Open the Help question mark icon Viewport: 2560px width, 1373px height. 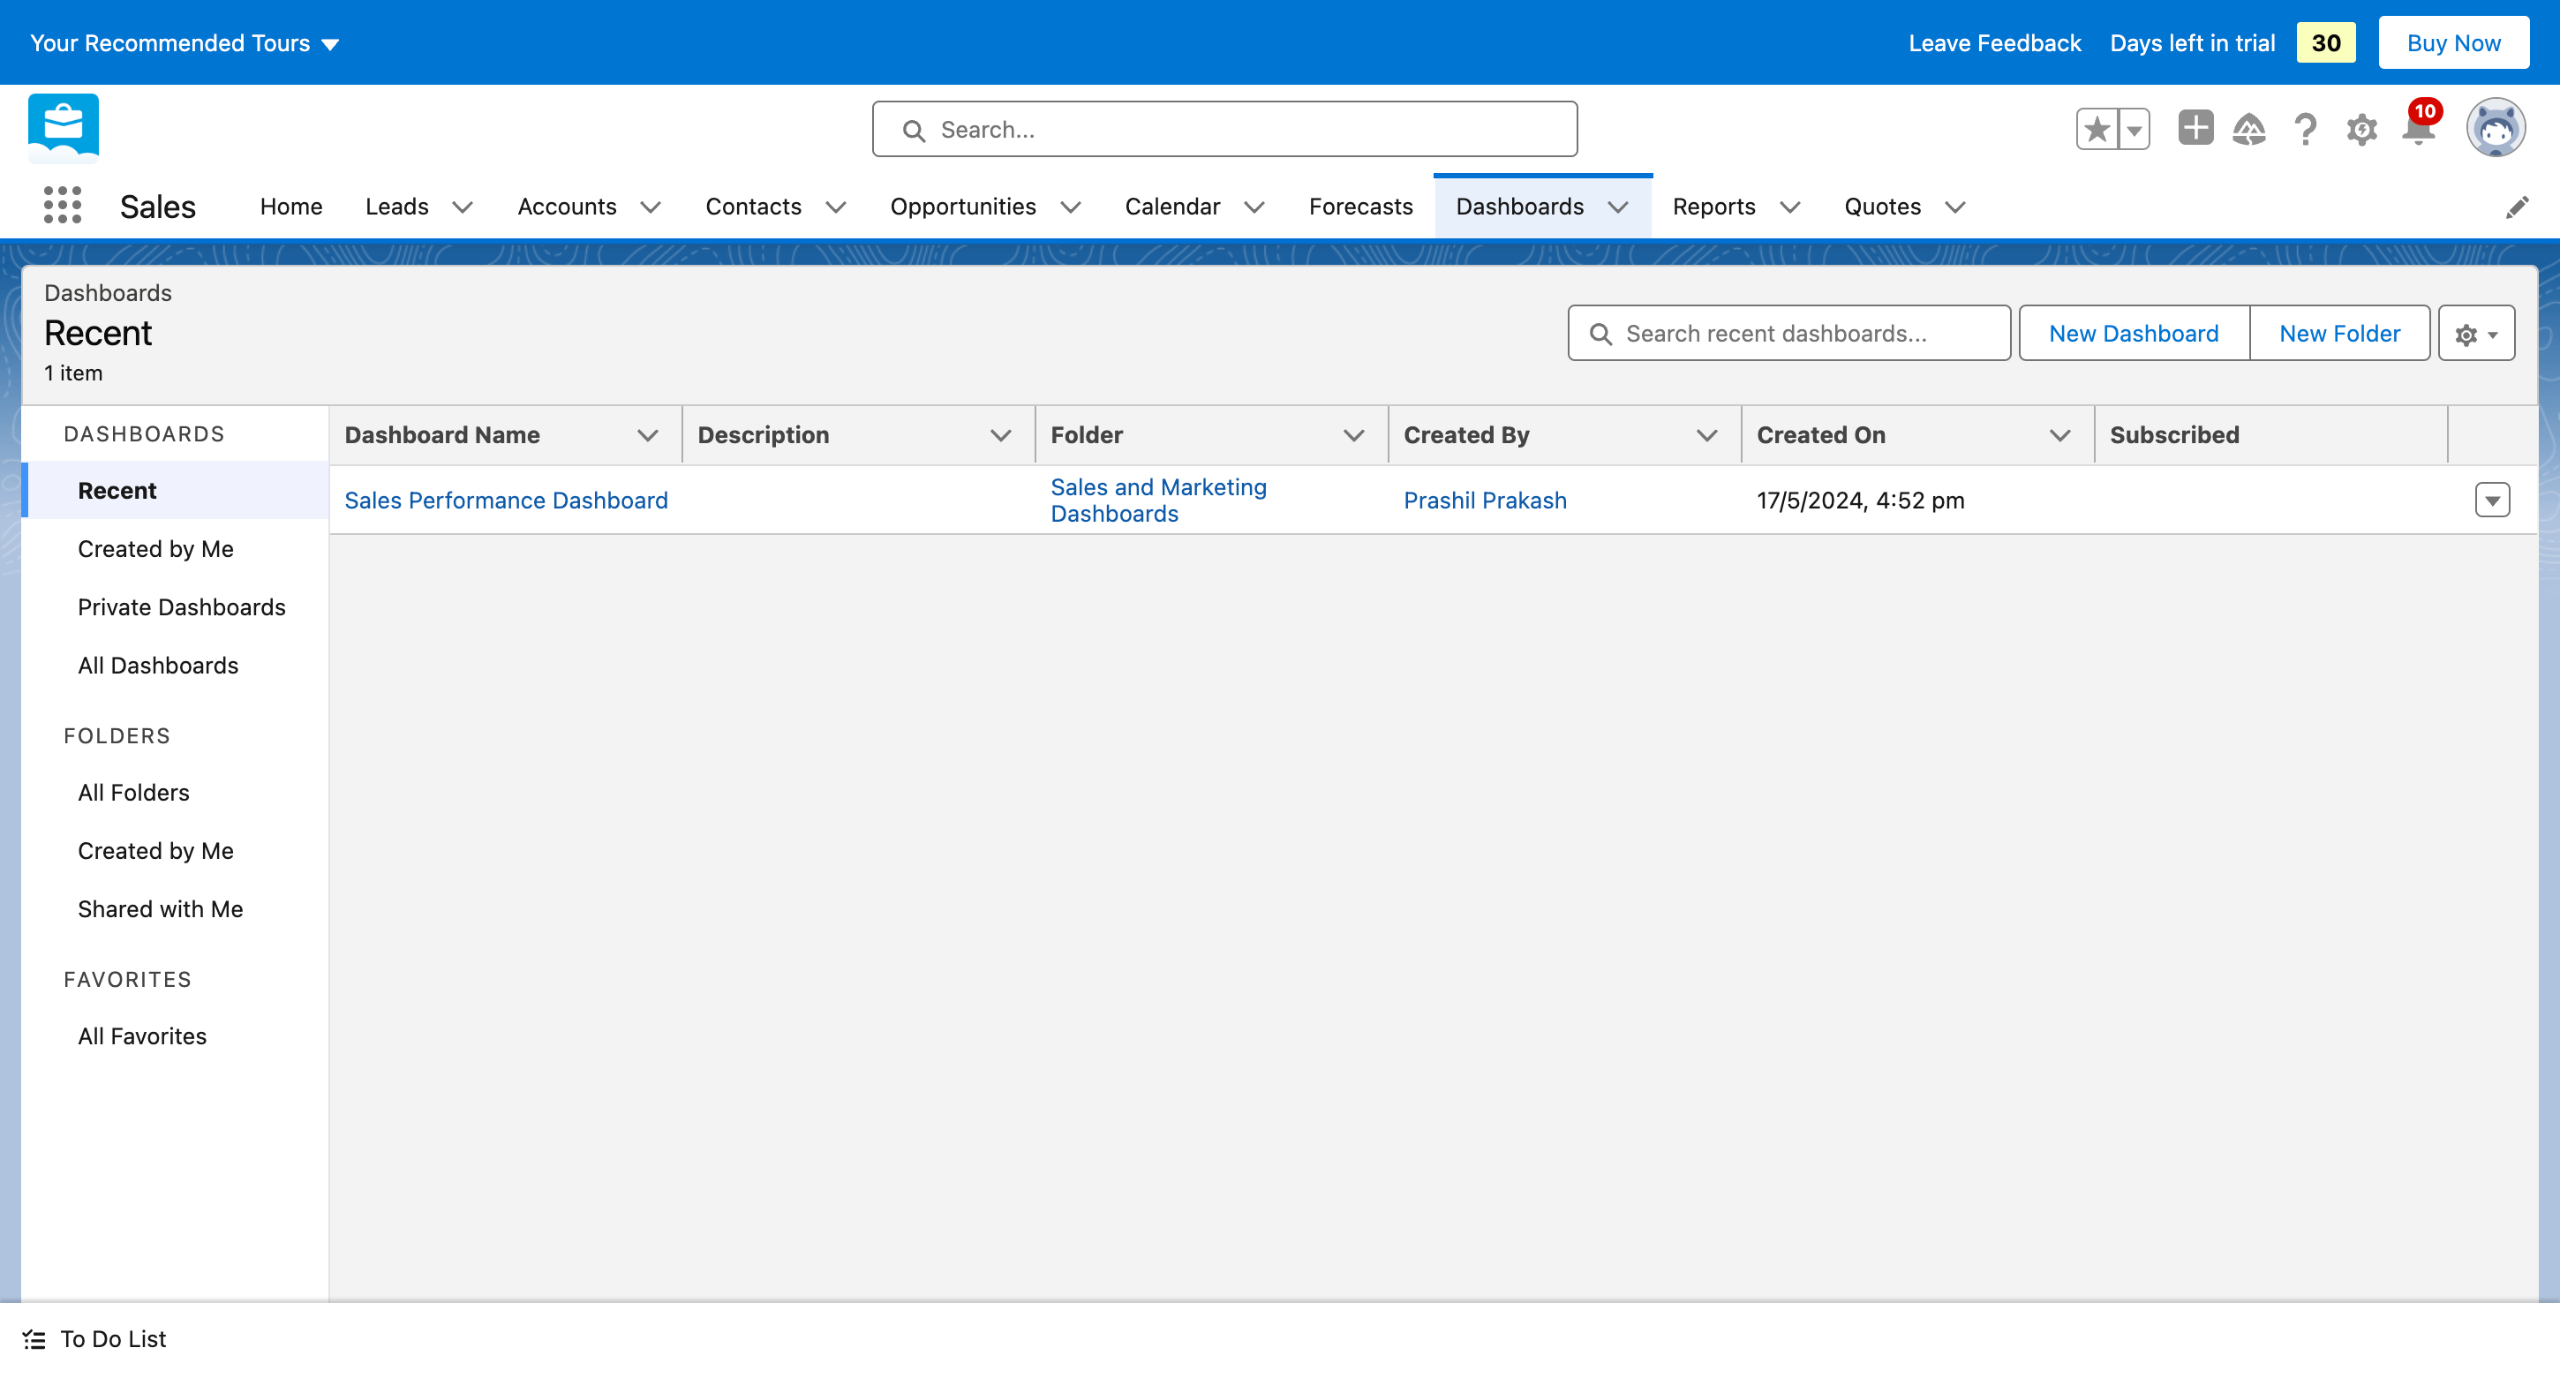coord(2305,129)
